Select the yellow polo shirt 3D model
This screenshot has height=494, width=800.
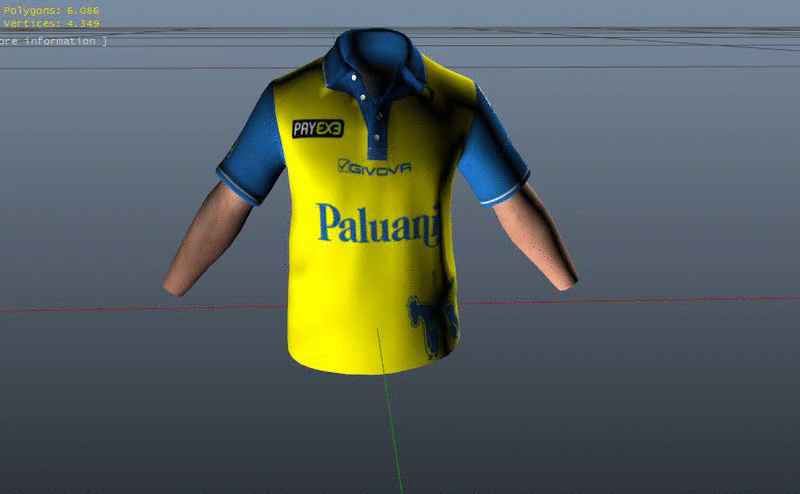point(372,204)
